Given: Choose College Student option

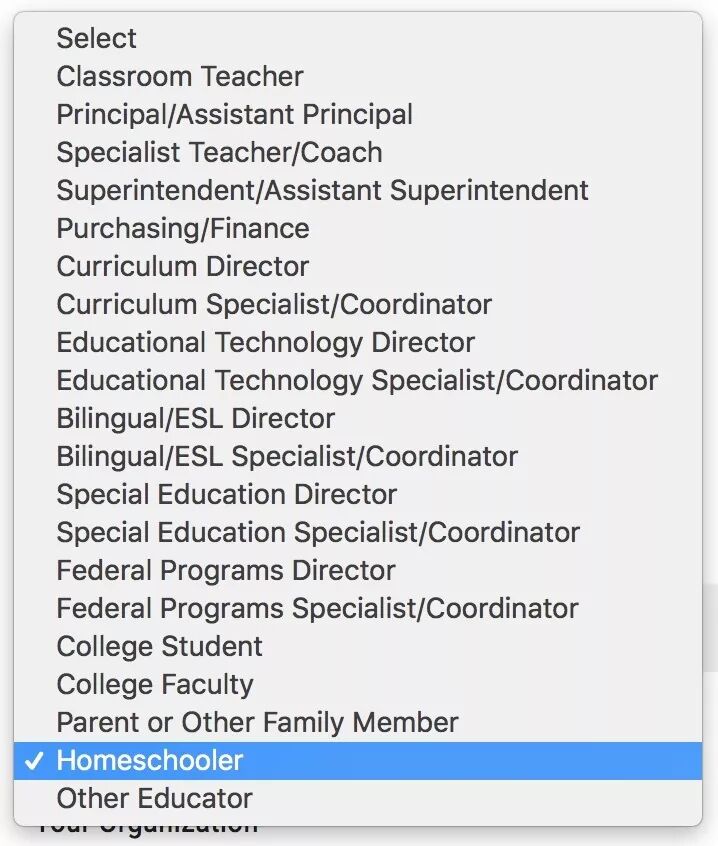Looking at the screenshot, I should [160, 646].
